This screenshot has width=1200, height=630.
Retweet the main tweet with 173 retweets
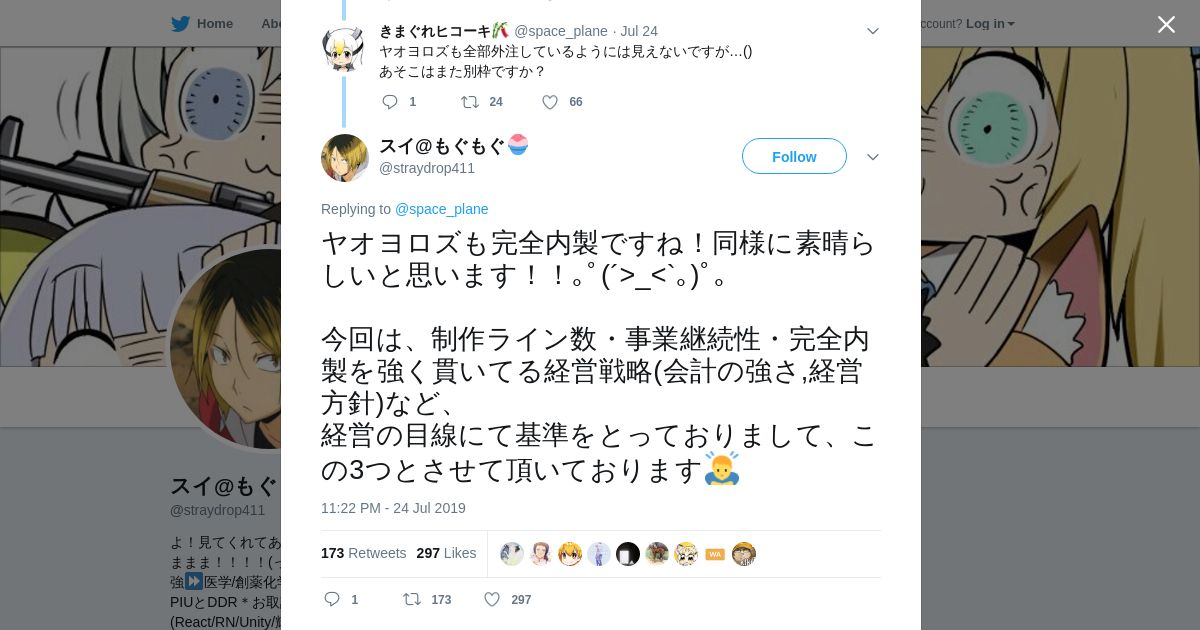pyautogui.click(x=427, y=599)
